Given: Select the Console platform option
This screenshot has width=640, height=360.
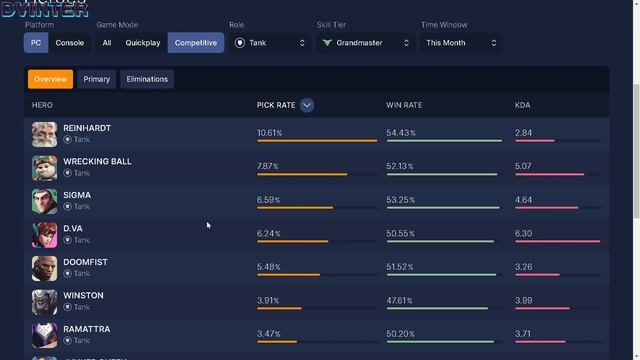Looking at the screenshot, I should click(x=70, y=42).
